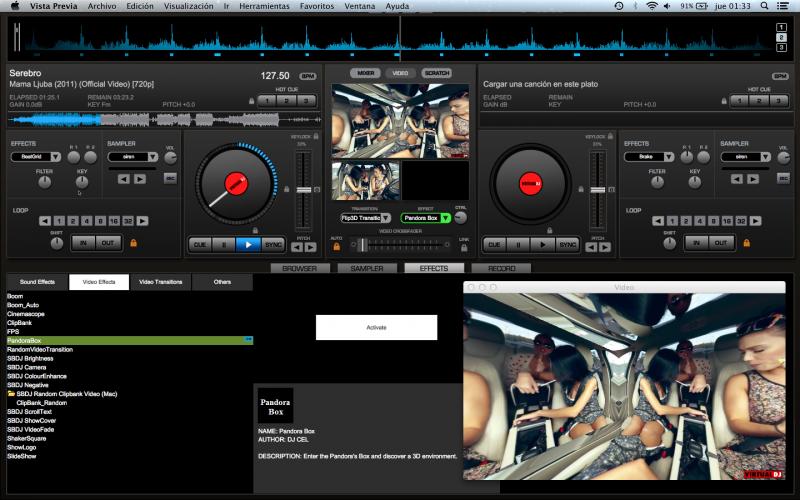Open the RECORD tab
This screenshot has width=800, height=500.
point(502,268)
